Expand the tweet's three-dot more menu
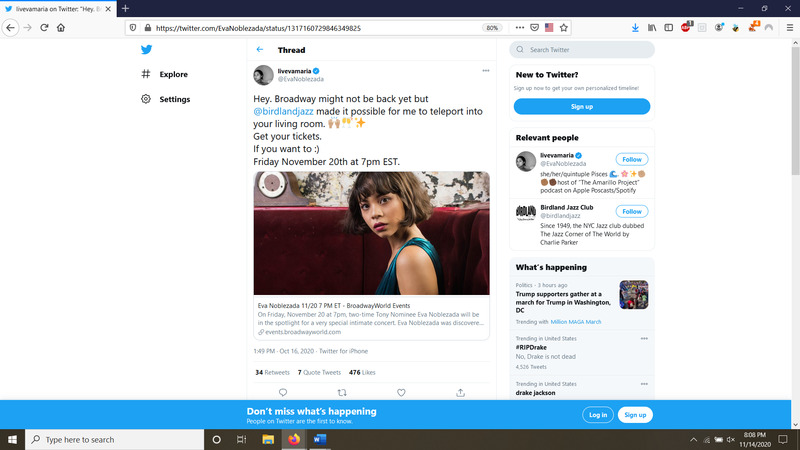The width and height of the screenshot is (800, 450). (486, 71)
